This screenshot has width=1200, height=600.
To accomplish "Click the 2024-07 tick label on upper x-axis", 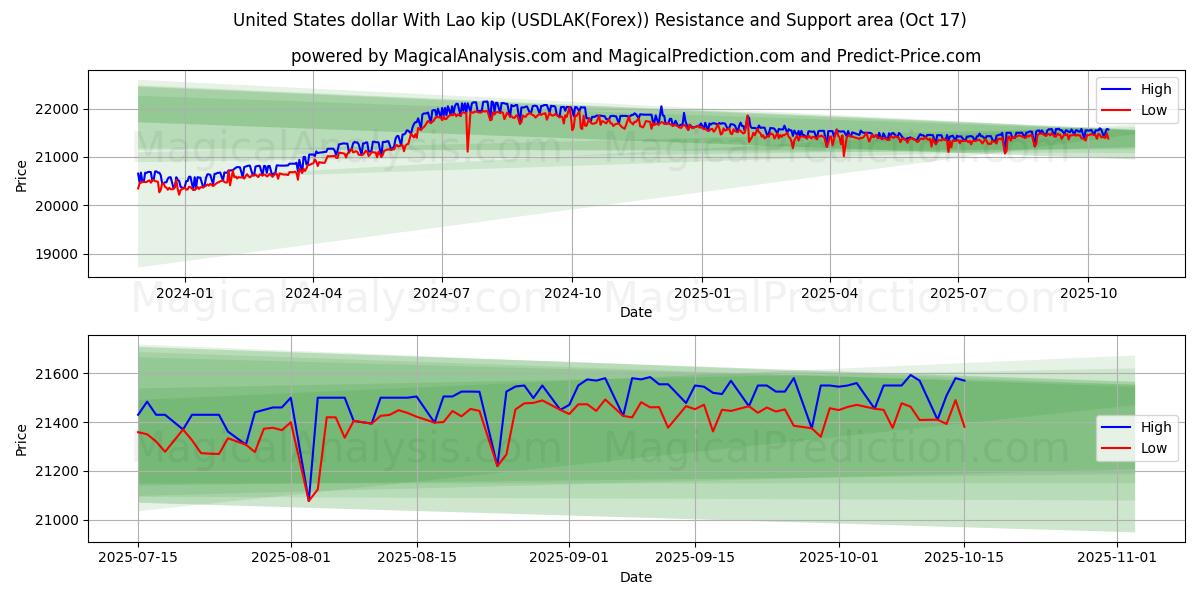I will coord(442,293).
